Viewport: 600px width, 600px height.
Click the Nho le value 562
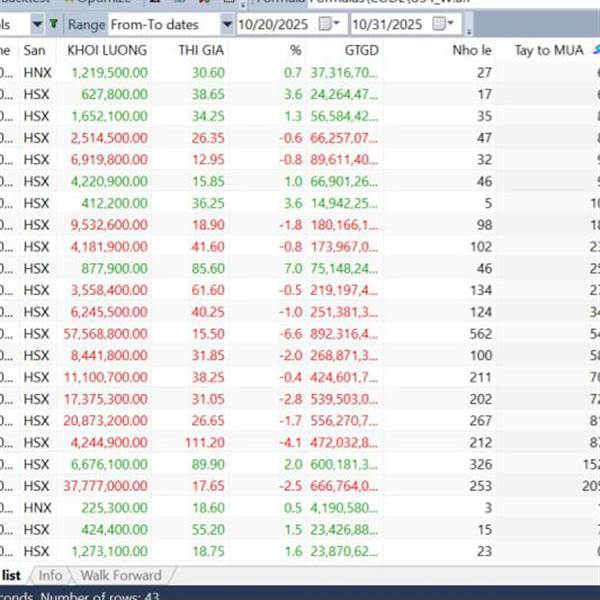[481, 334]
